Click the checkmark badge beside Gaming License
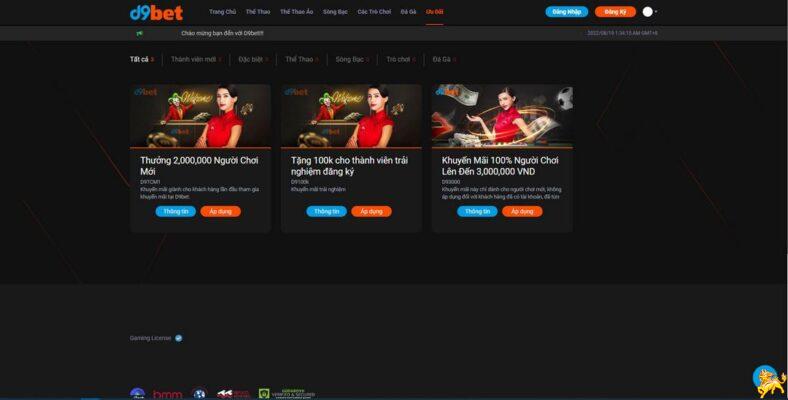Screen dimensions: 788x400 [178, 338]
